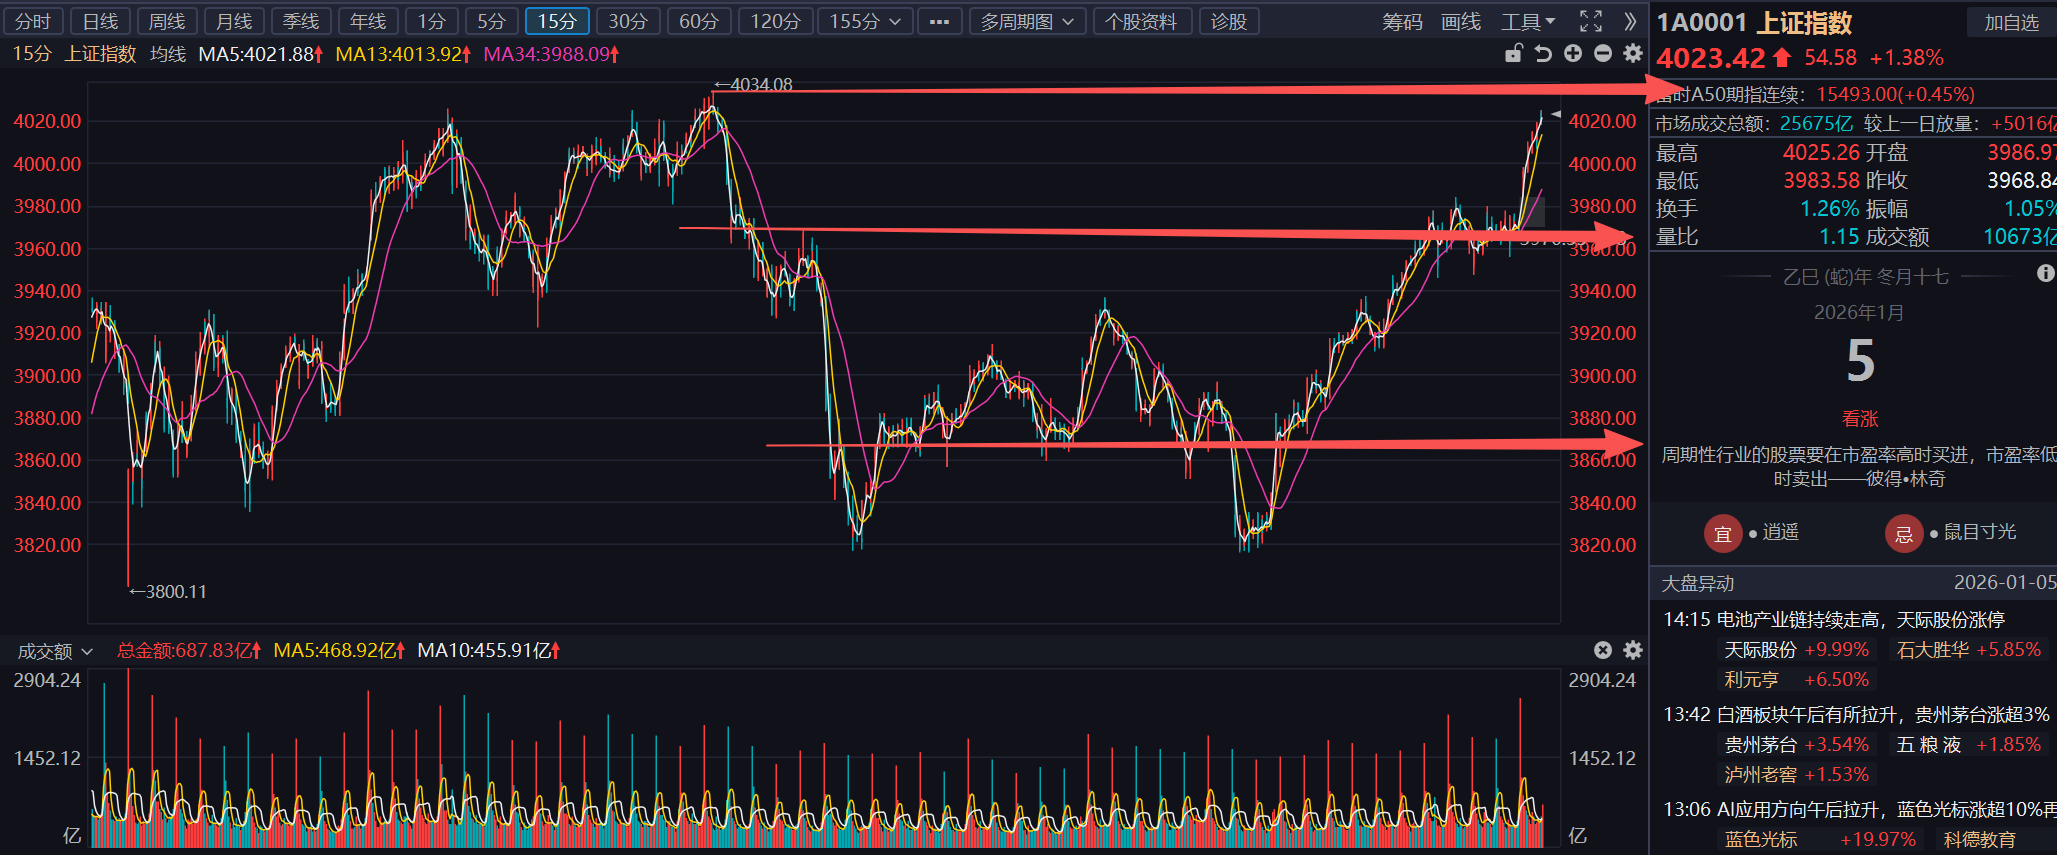Open the 成交额 indicator dropdown

coord(55,652)
